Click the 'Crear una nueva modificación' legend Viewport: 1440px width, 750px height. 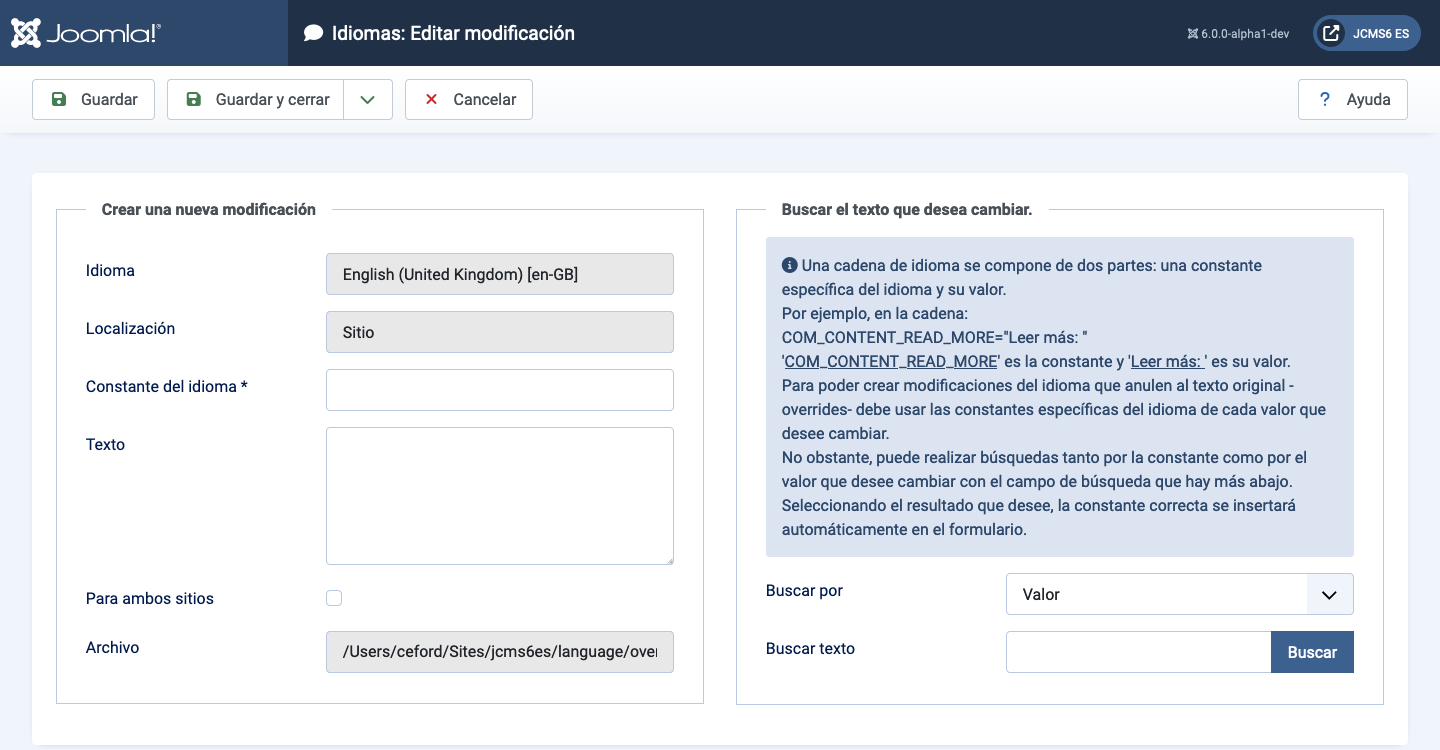[x=209, y=209]
